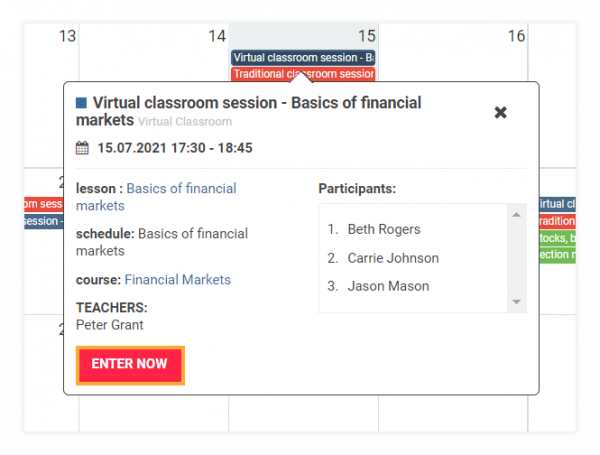Click the calendar icon beside session date
600x455 pixels.
pyautogui.click(x=82, y=148)
